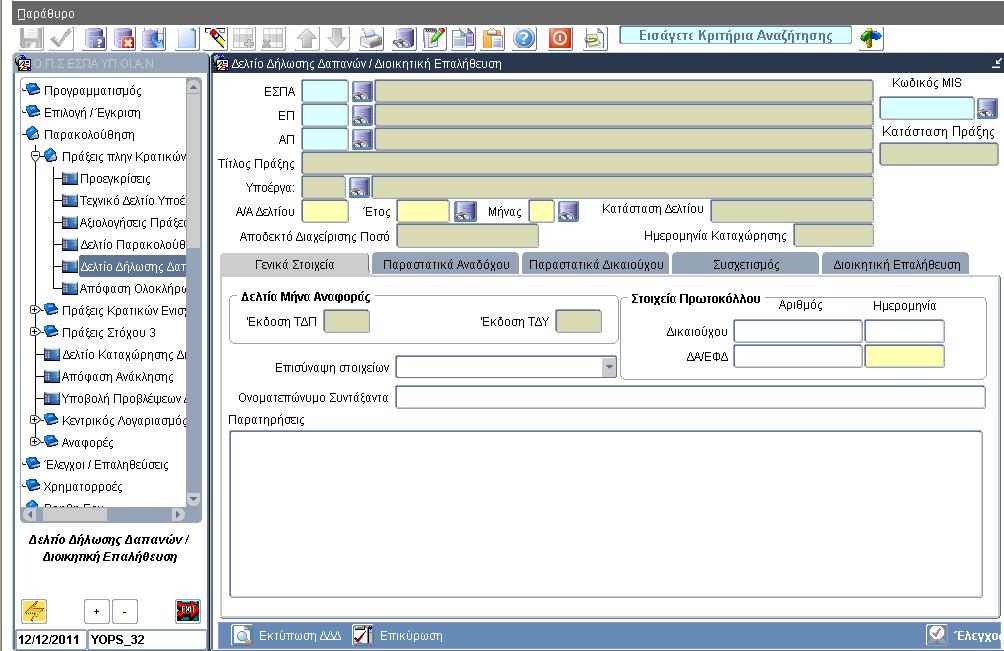This screenshot has height=651, width=1004.
Task: Click the red power exit toolbar icon
Action: coord(560,39)
